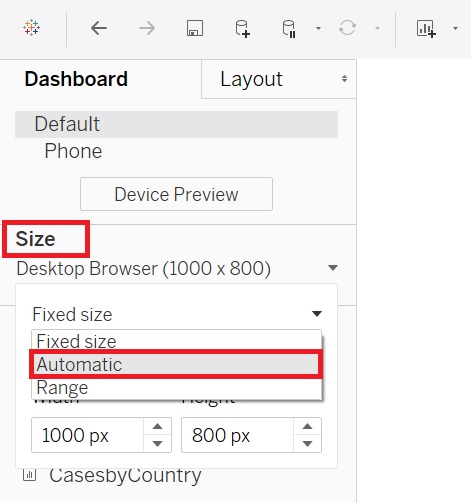
Task: Decrease height with the down stepper
Action: [307, 443]
